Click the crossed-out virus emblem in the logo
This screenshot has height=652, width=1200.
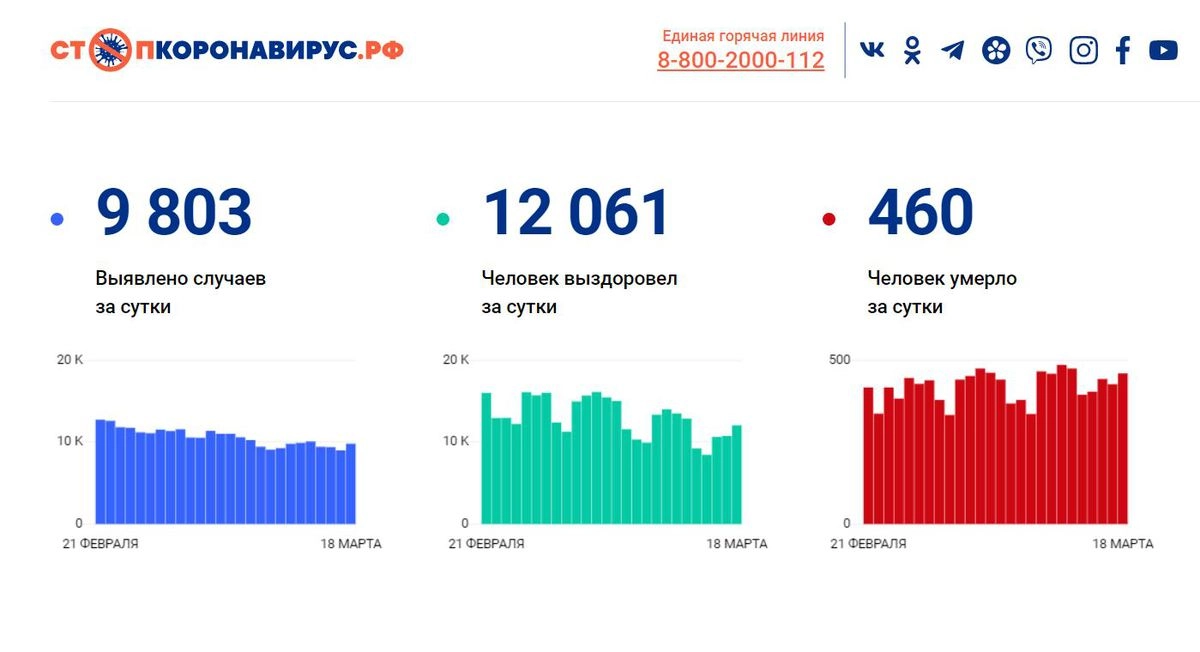110,49
